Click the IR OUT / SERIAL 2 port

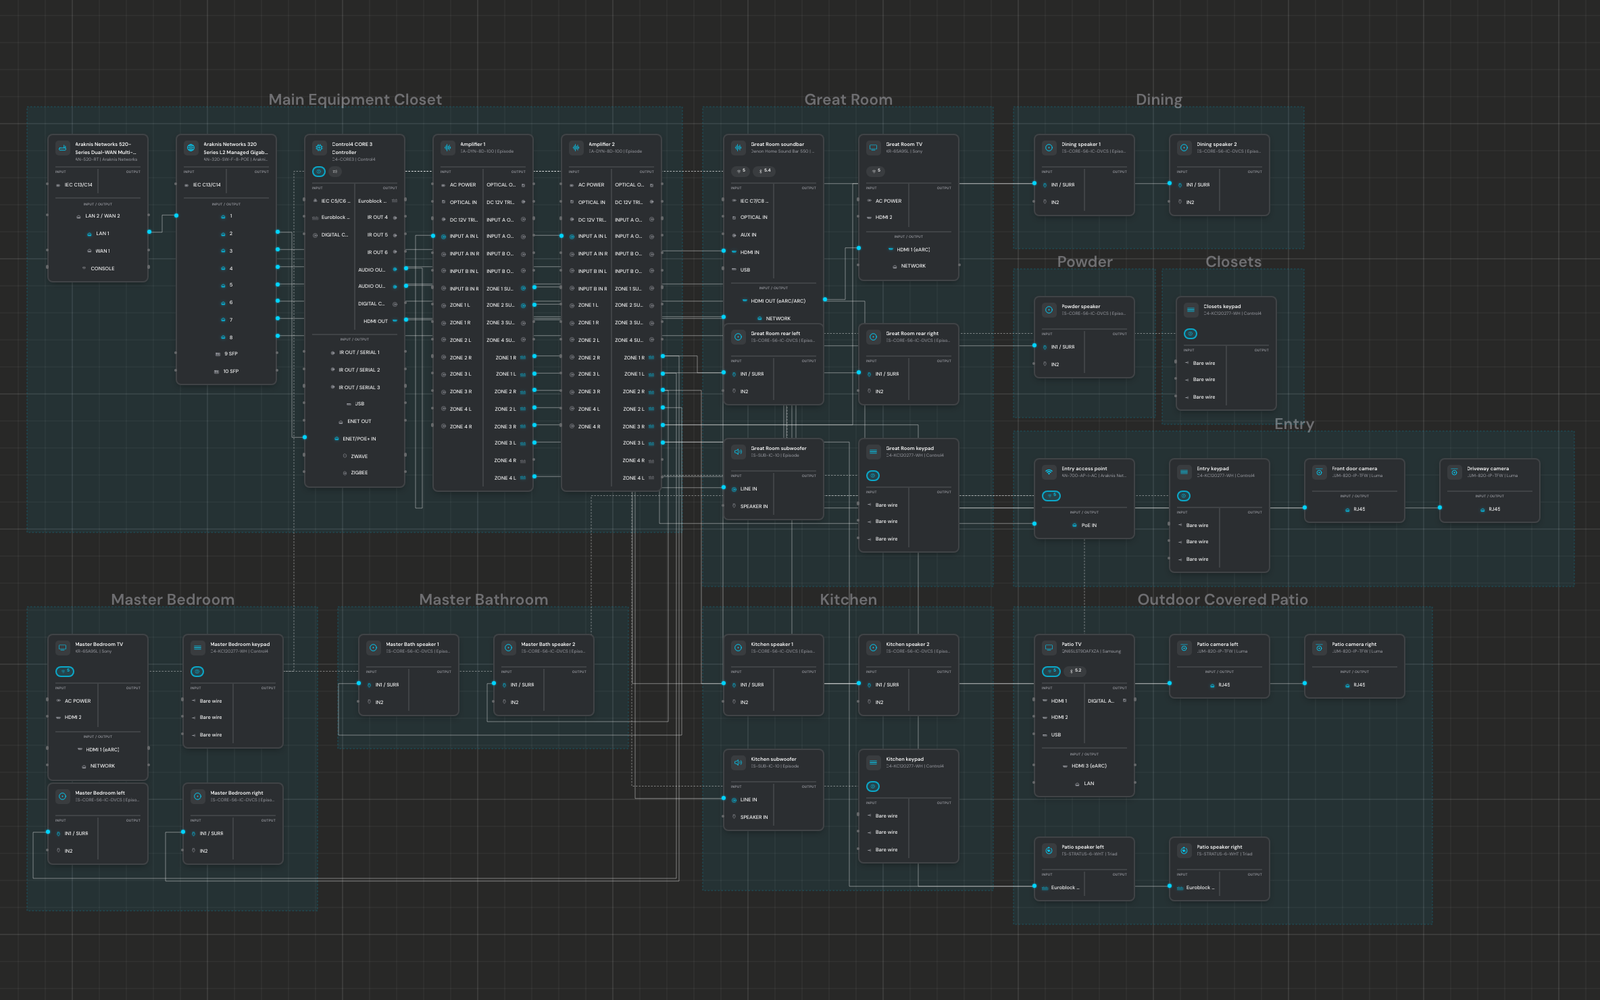click(x=355, y=370)
